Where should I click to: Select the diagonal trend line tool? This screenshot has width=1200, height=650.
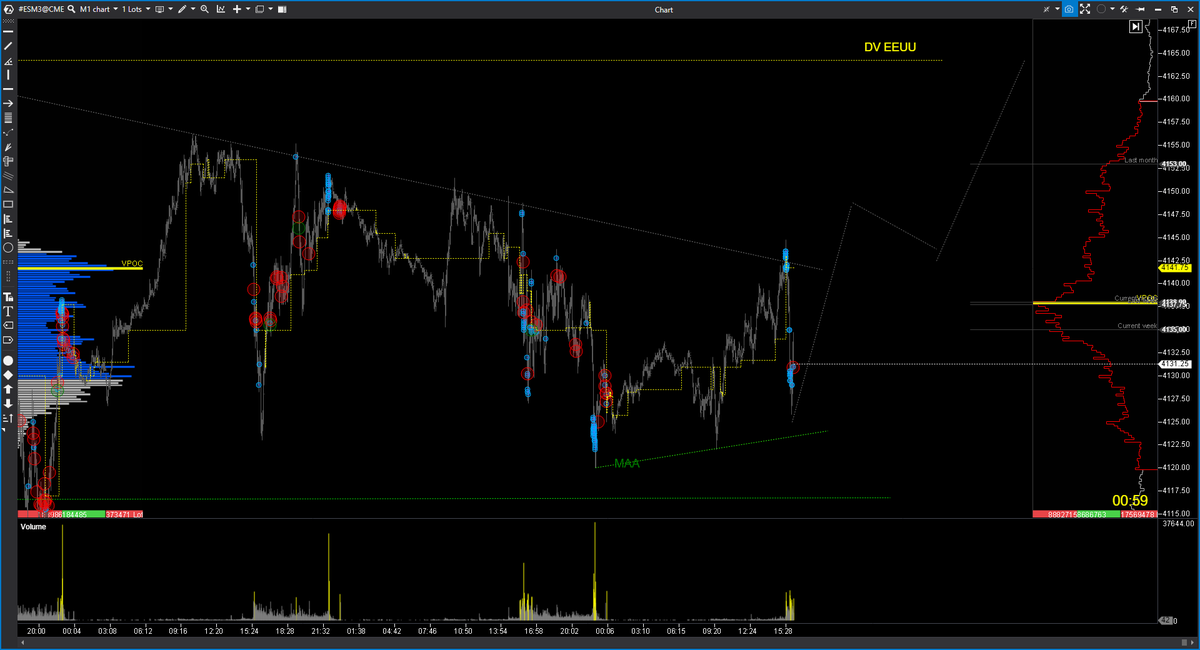point(8,46)
